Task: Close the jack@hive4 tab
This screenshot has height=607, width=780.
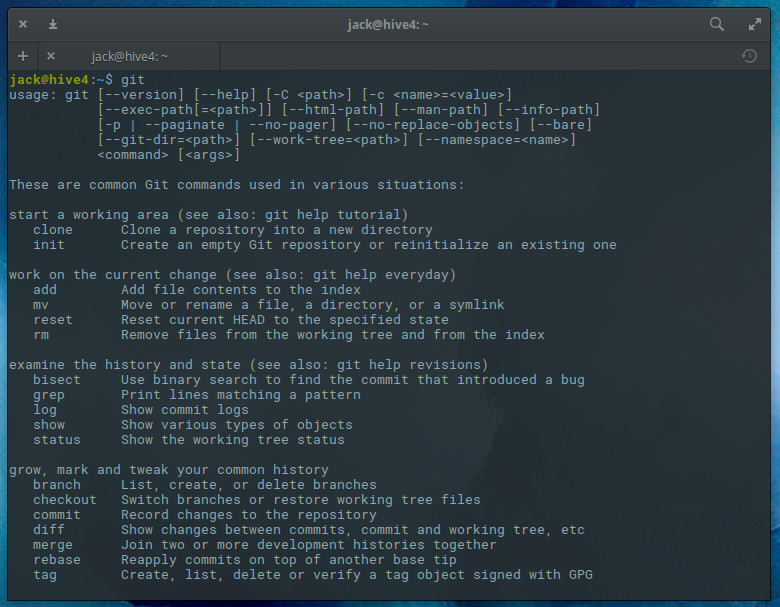Action: pyautogui.click(x=51, y=56)
